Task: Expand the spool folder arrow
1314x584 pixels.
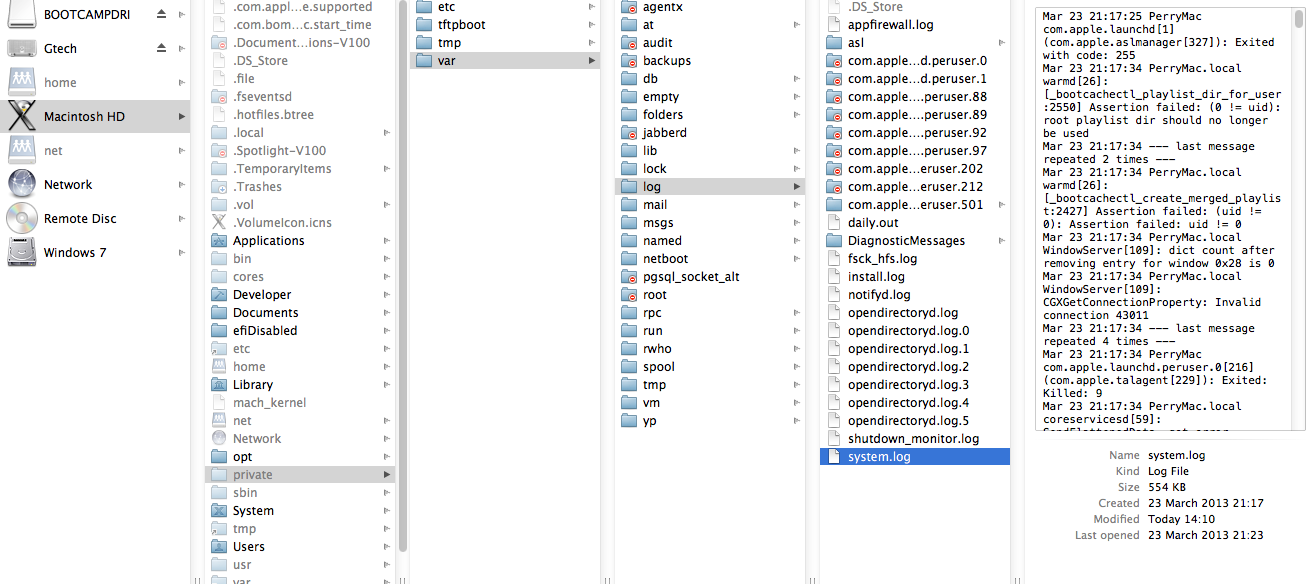Action: click(x=797, y=366)
